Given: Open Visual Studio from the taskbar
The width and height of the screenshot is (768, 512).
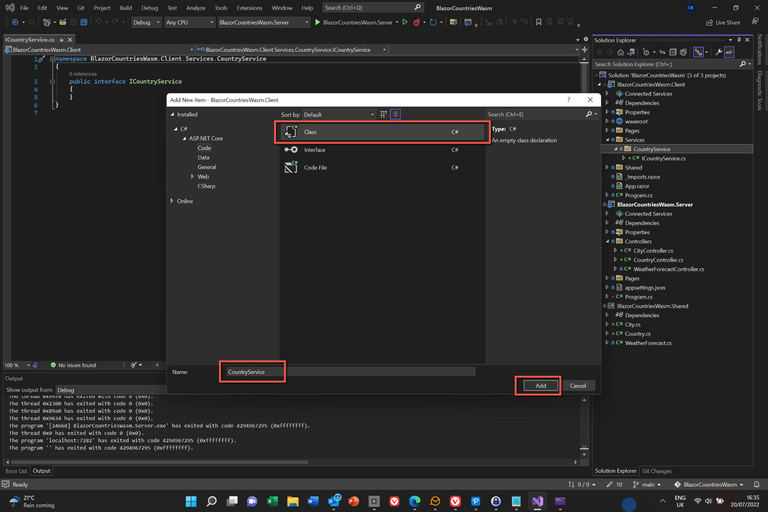Looking at the screenshot, I should tap(537, 500).
